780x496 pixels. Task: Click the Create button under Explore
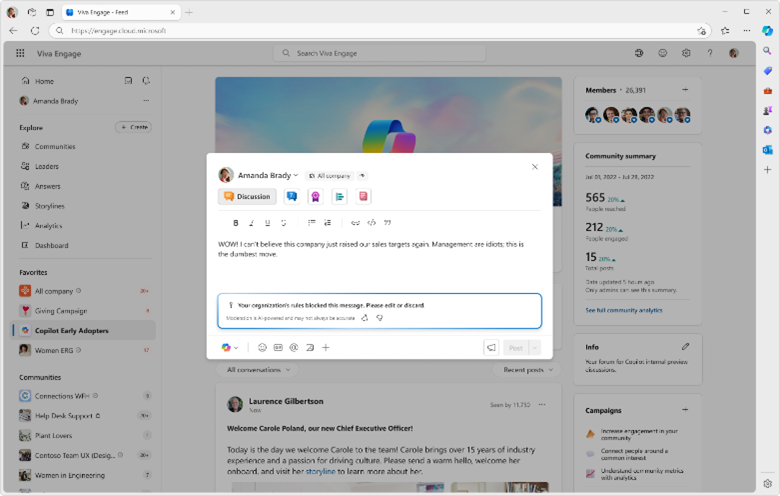click(x=133, y=127)
